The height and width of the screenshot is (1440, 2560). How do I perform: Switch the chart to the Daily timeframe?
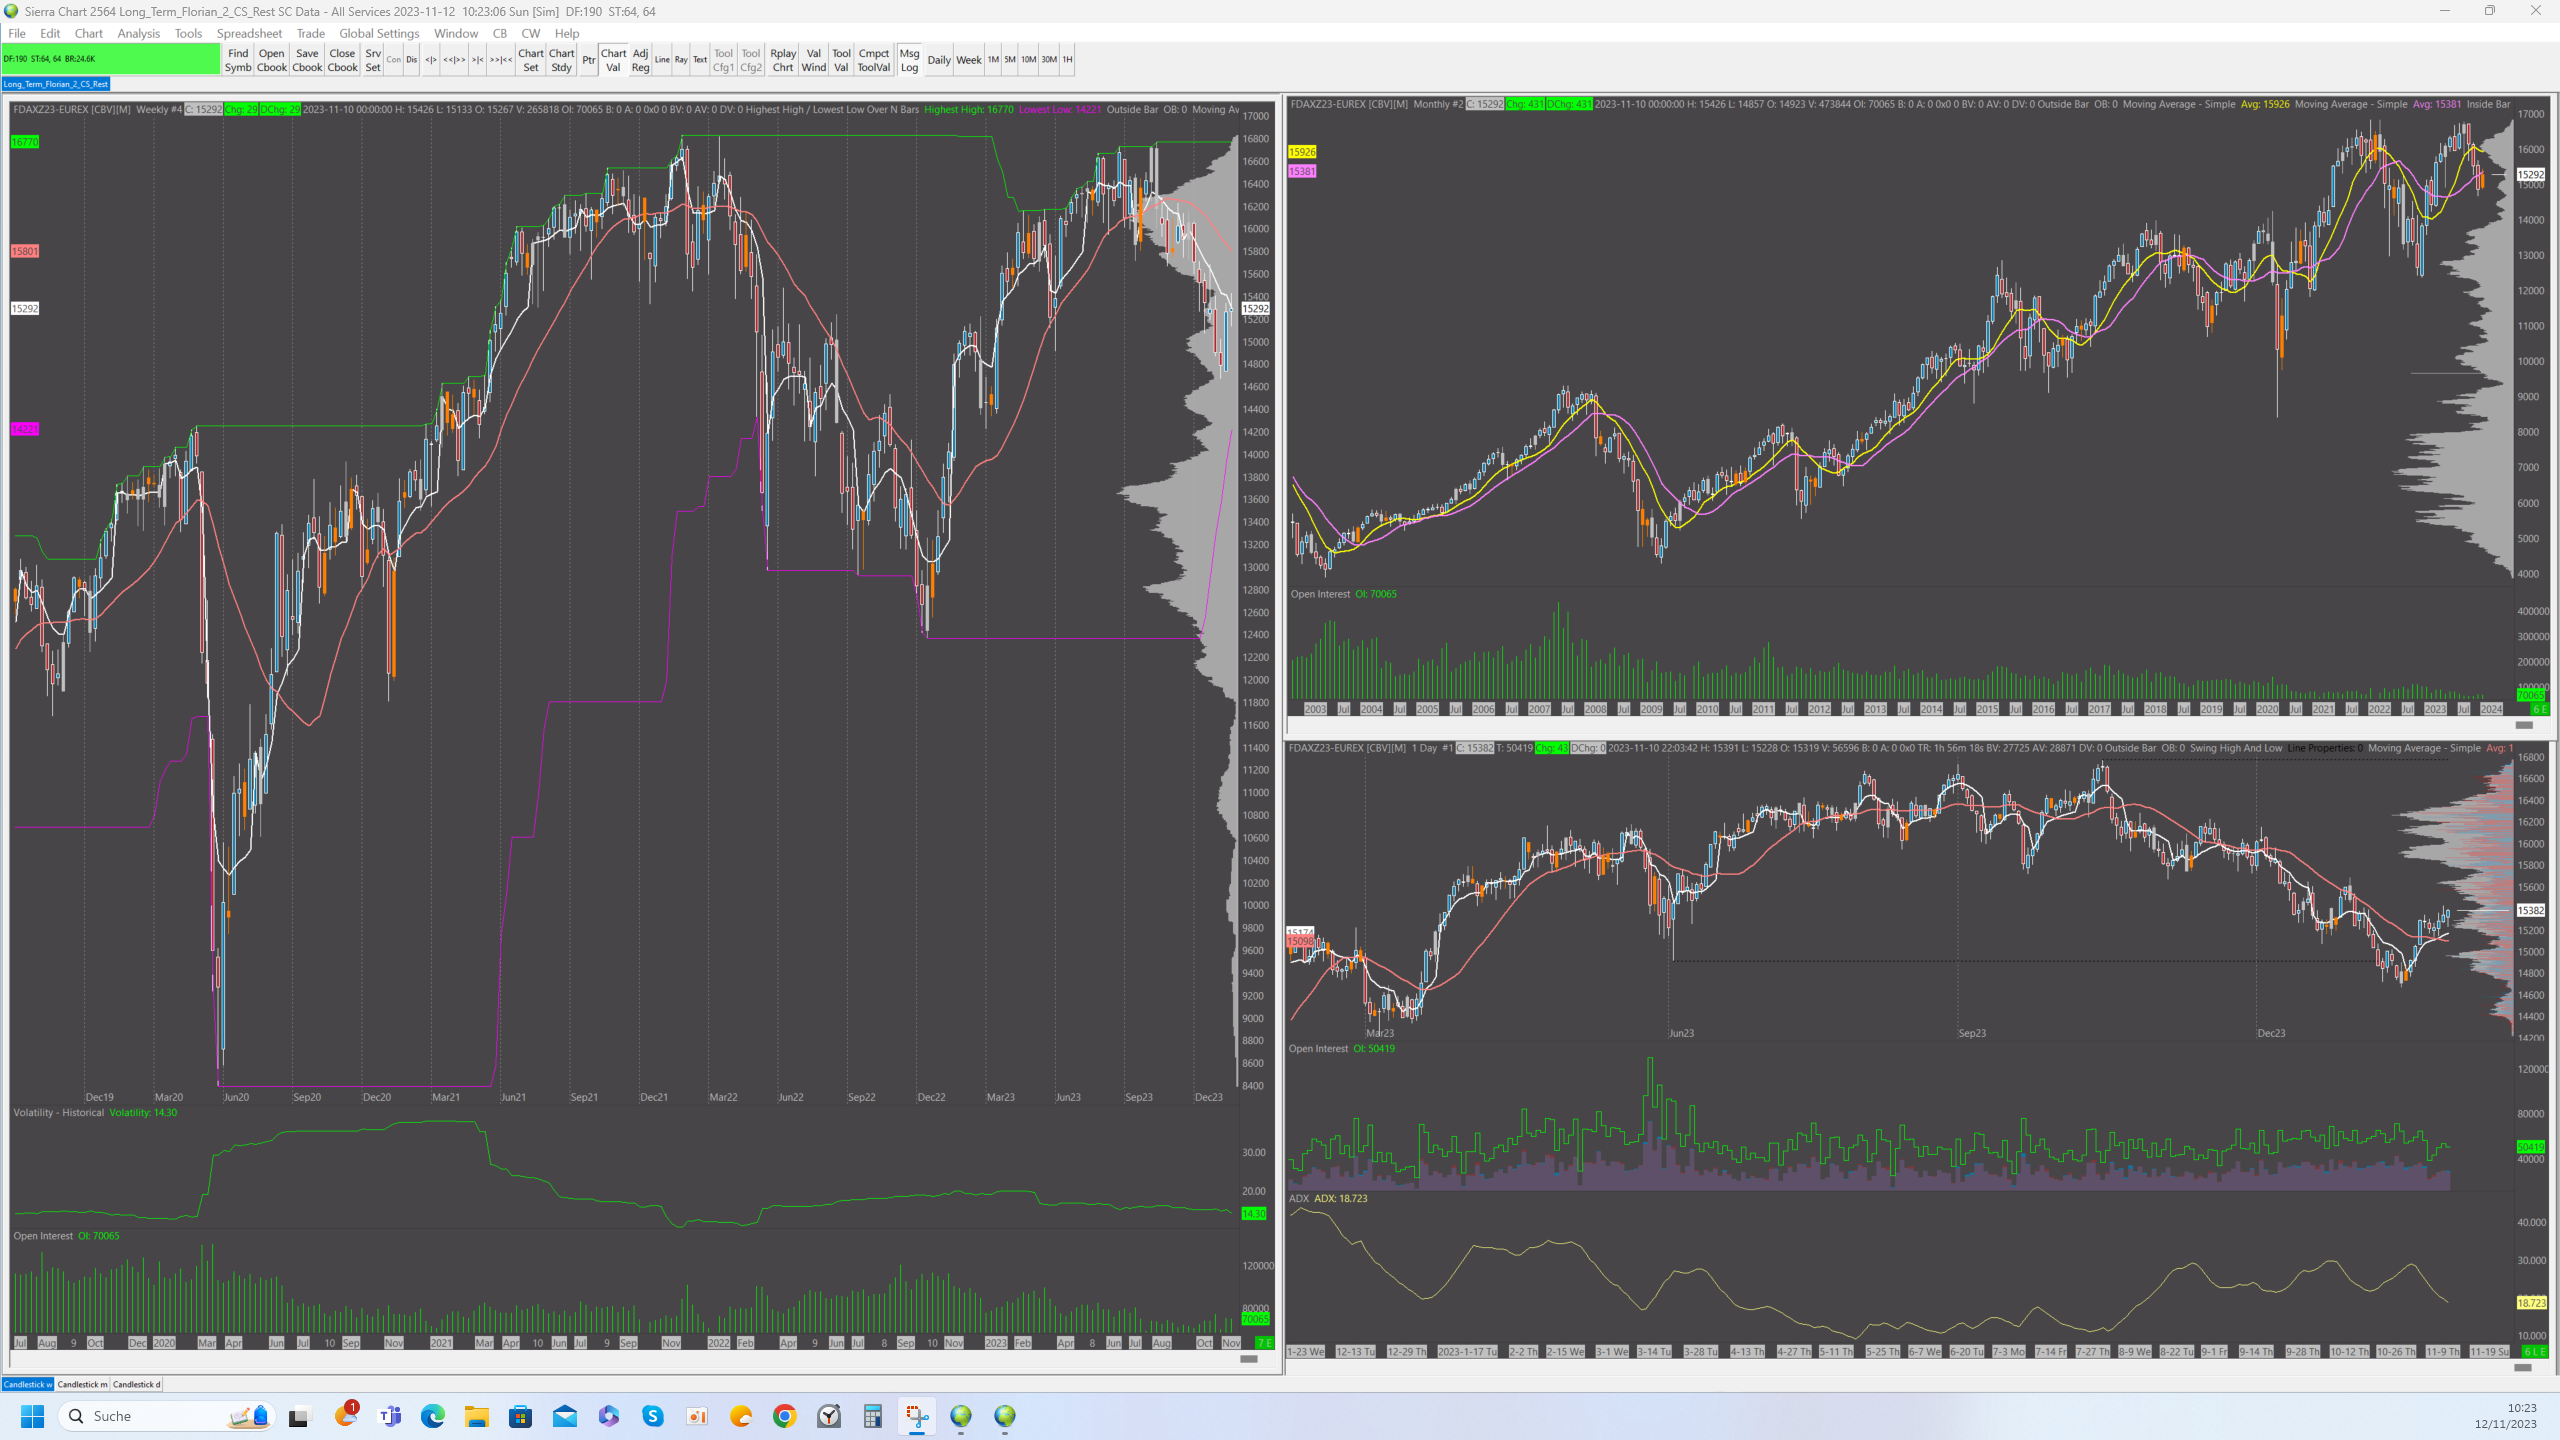(x=938, y=60)
